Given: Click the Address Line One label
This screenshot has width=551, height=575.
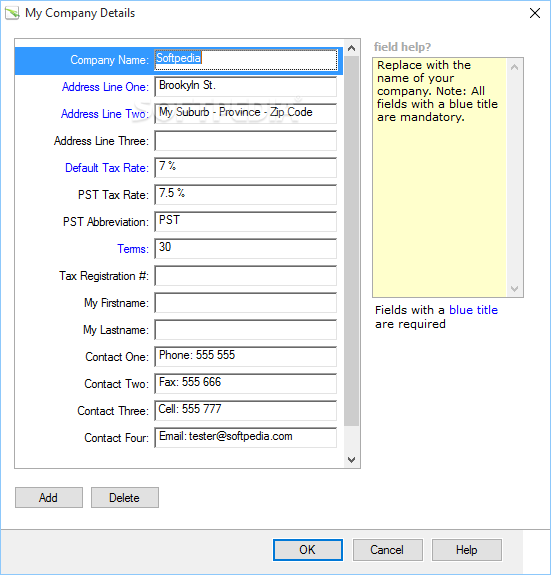Looking at the screenshot, I should pos(105,87).
